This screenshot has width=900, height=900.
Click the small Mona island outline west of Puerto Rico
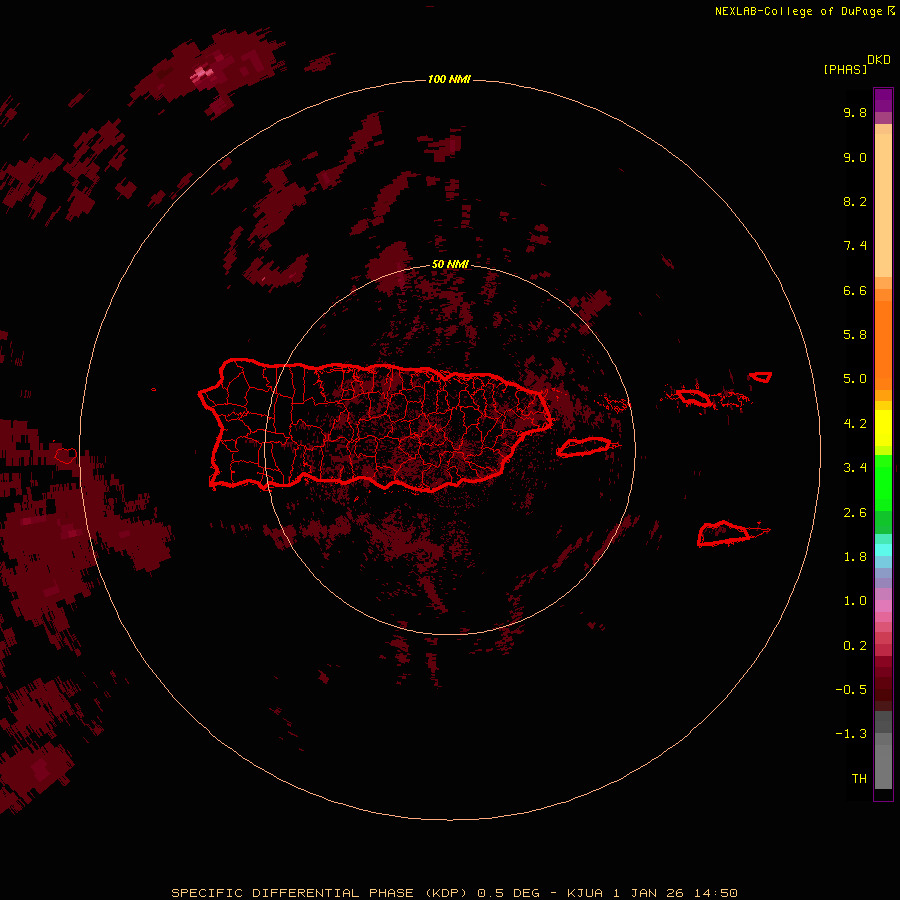tap(66, 456)
